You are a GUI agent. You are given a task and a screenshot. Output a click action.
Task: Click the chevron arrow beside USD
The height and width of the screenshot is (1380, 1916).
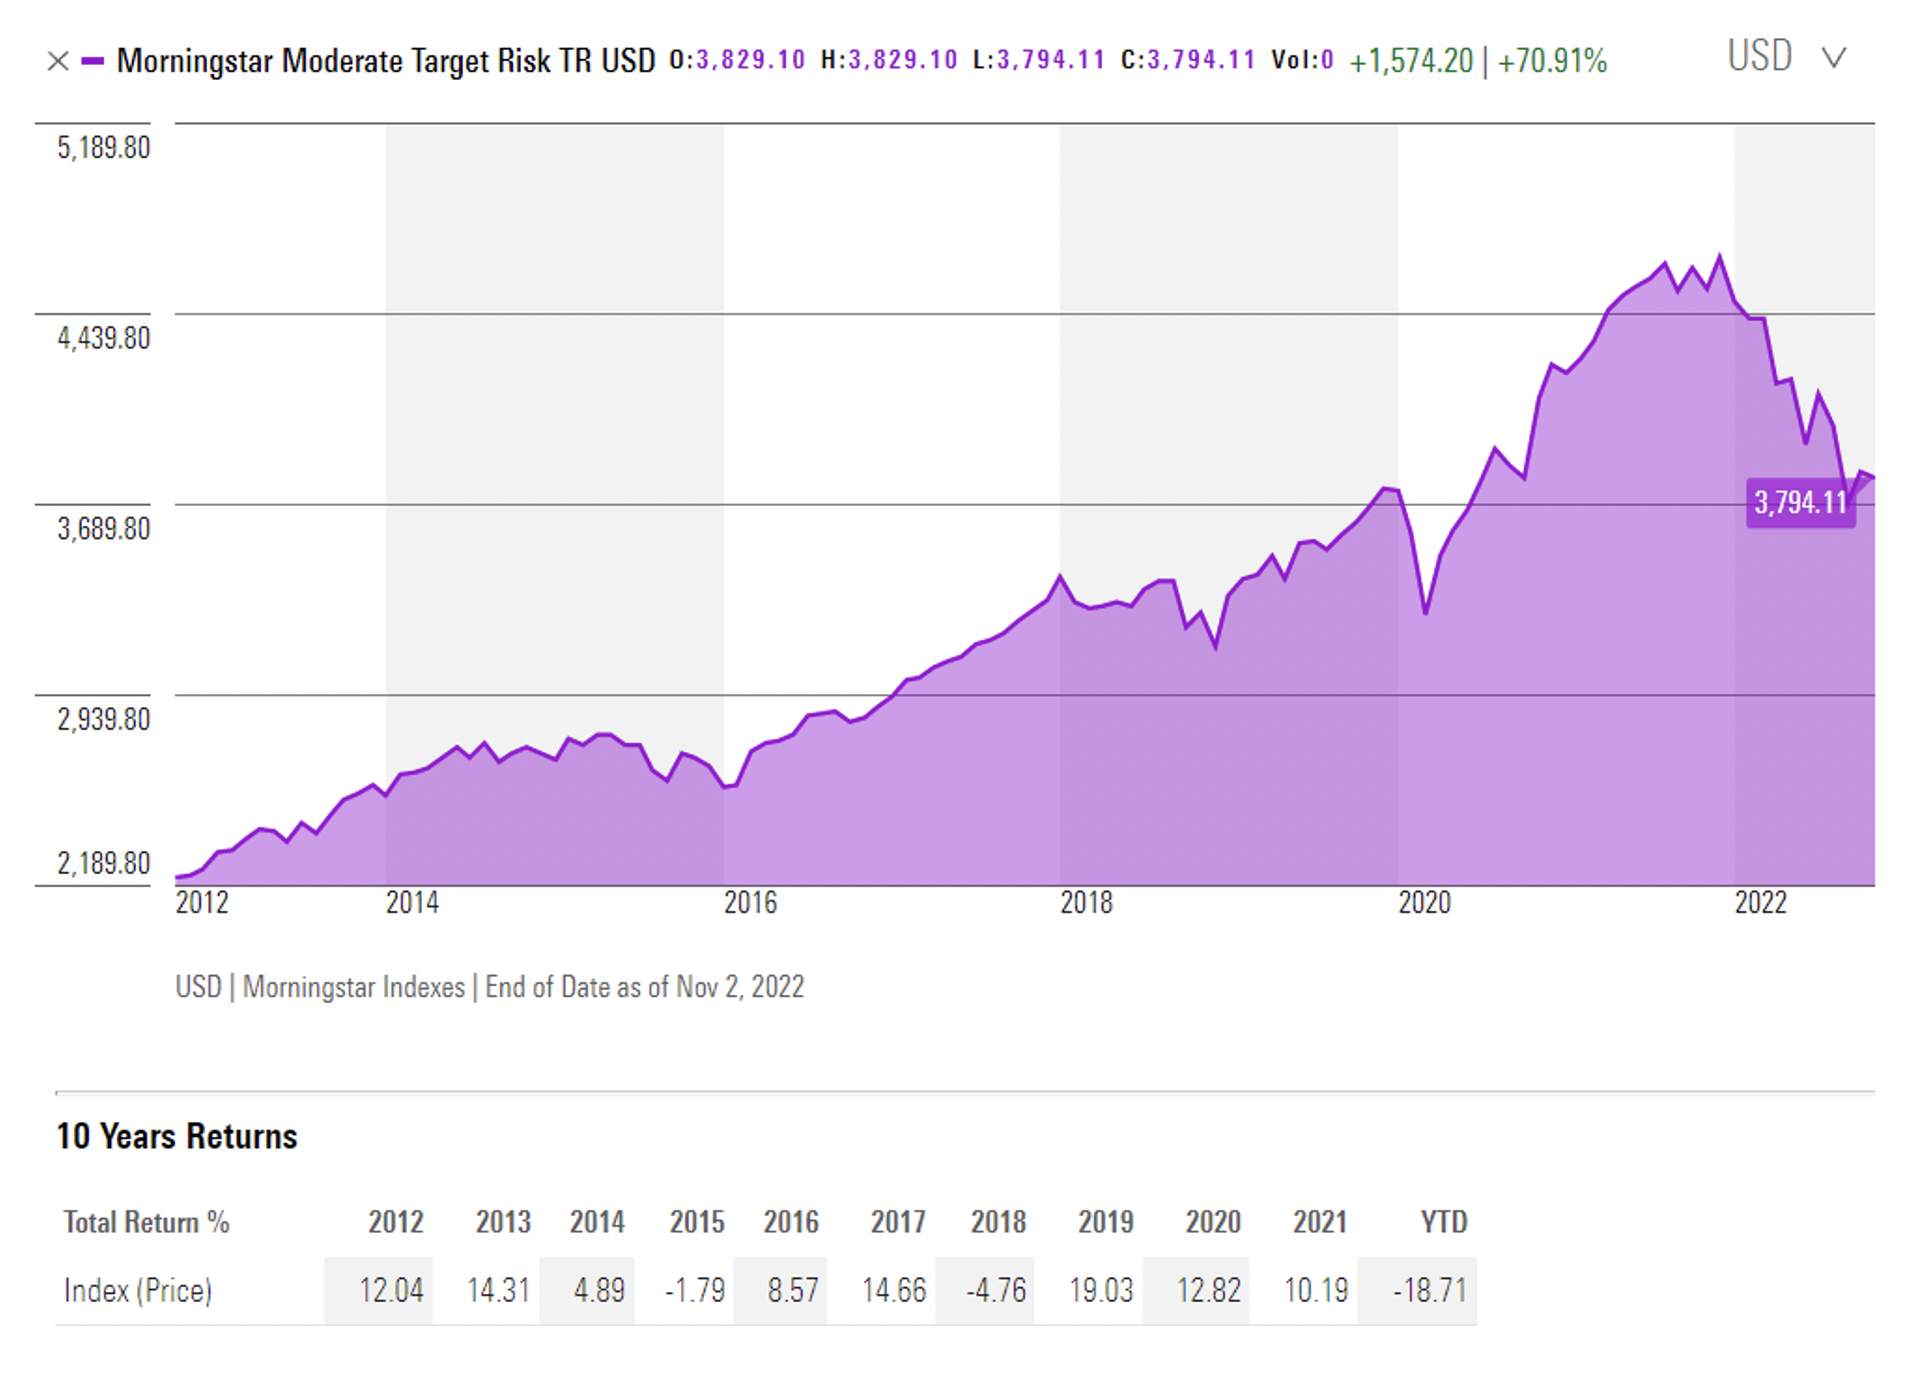(1833, 58)
